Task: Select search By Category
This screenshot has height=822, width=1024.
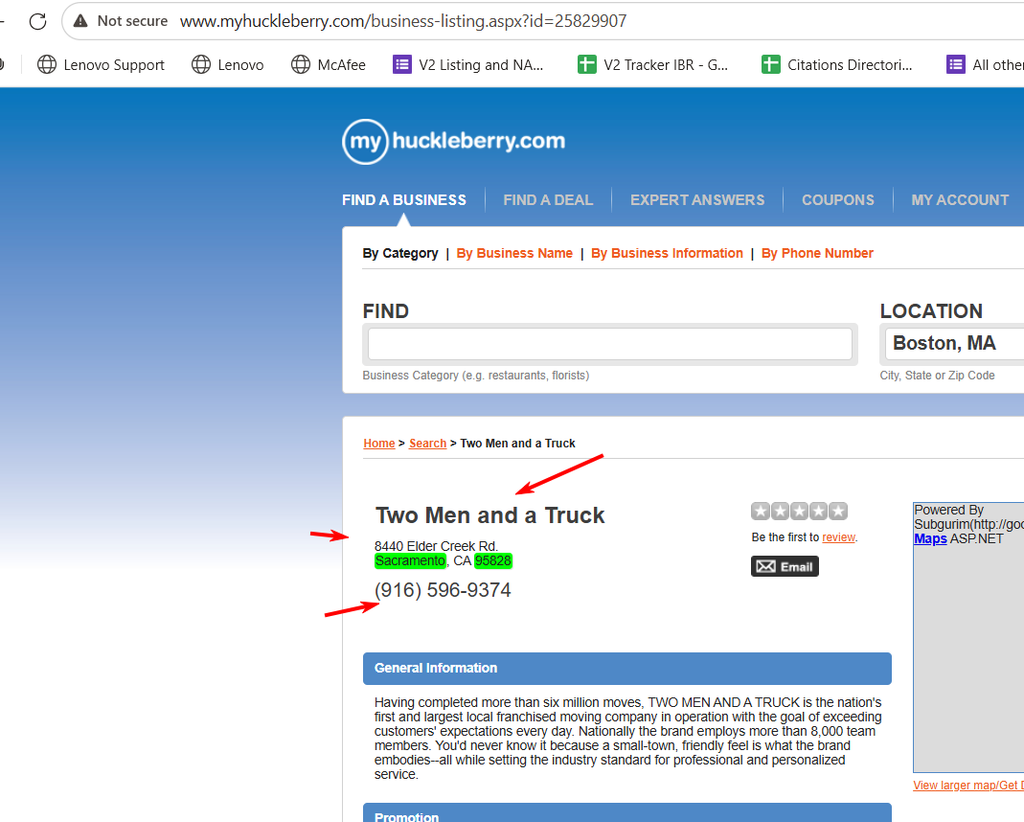Action: tap(400, 253)
